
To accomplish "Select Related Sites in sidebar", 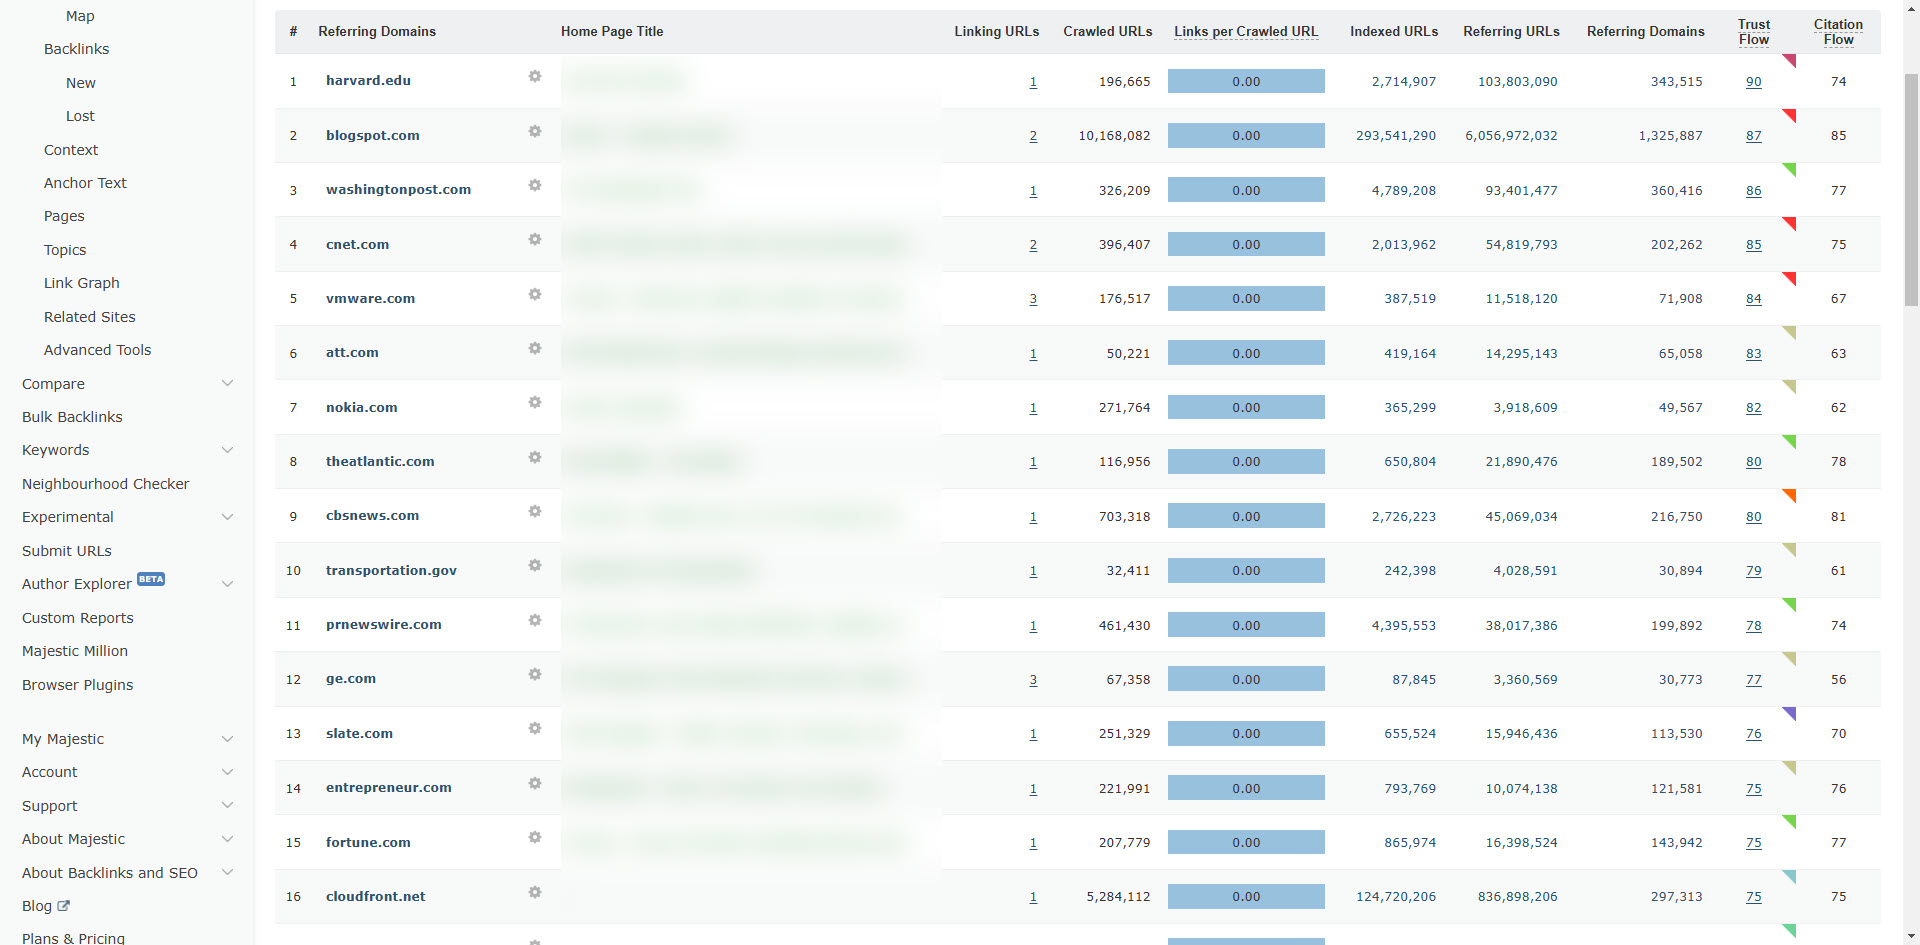I will click(89, 317).
